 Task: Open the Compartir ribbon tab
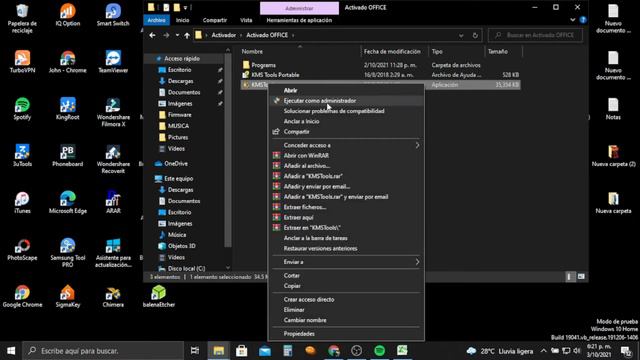click(215, 20)
